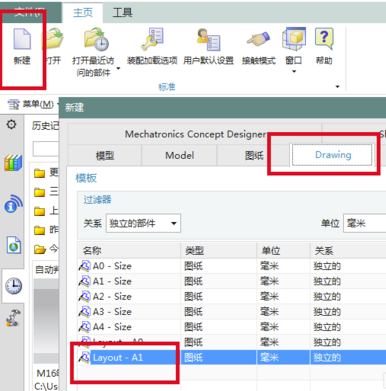Image resolution: width=386 pixels, height=391 pixels.
Task: Click the Layout - A1 drawing template icon
Action: [85, 358]
